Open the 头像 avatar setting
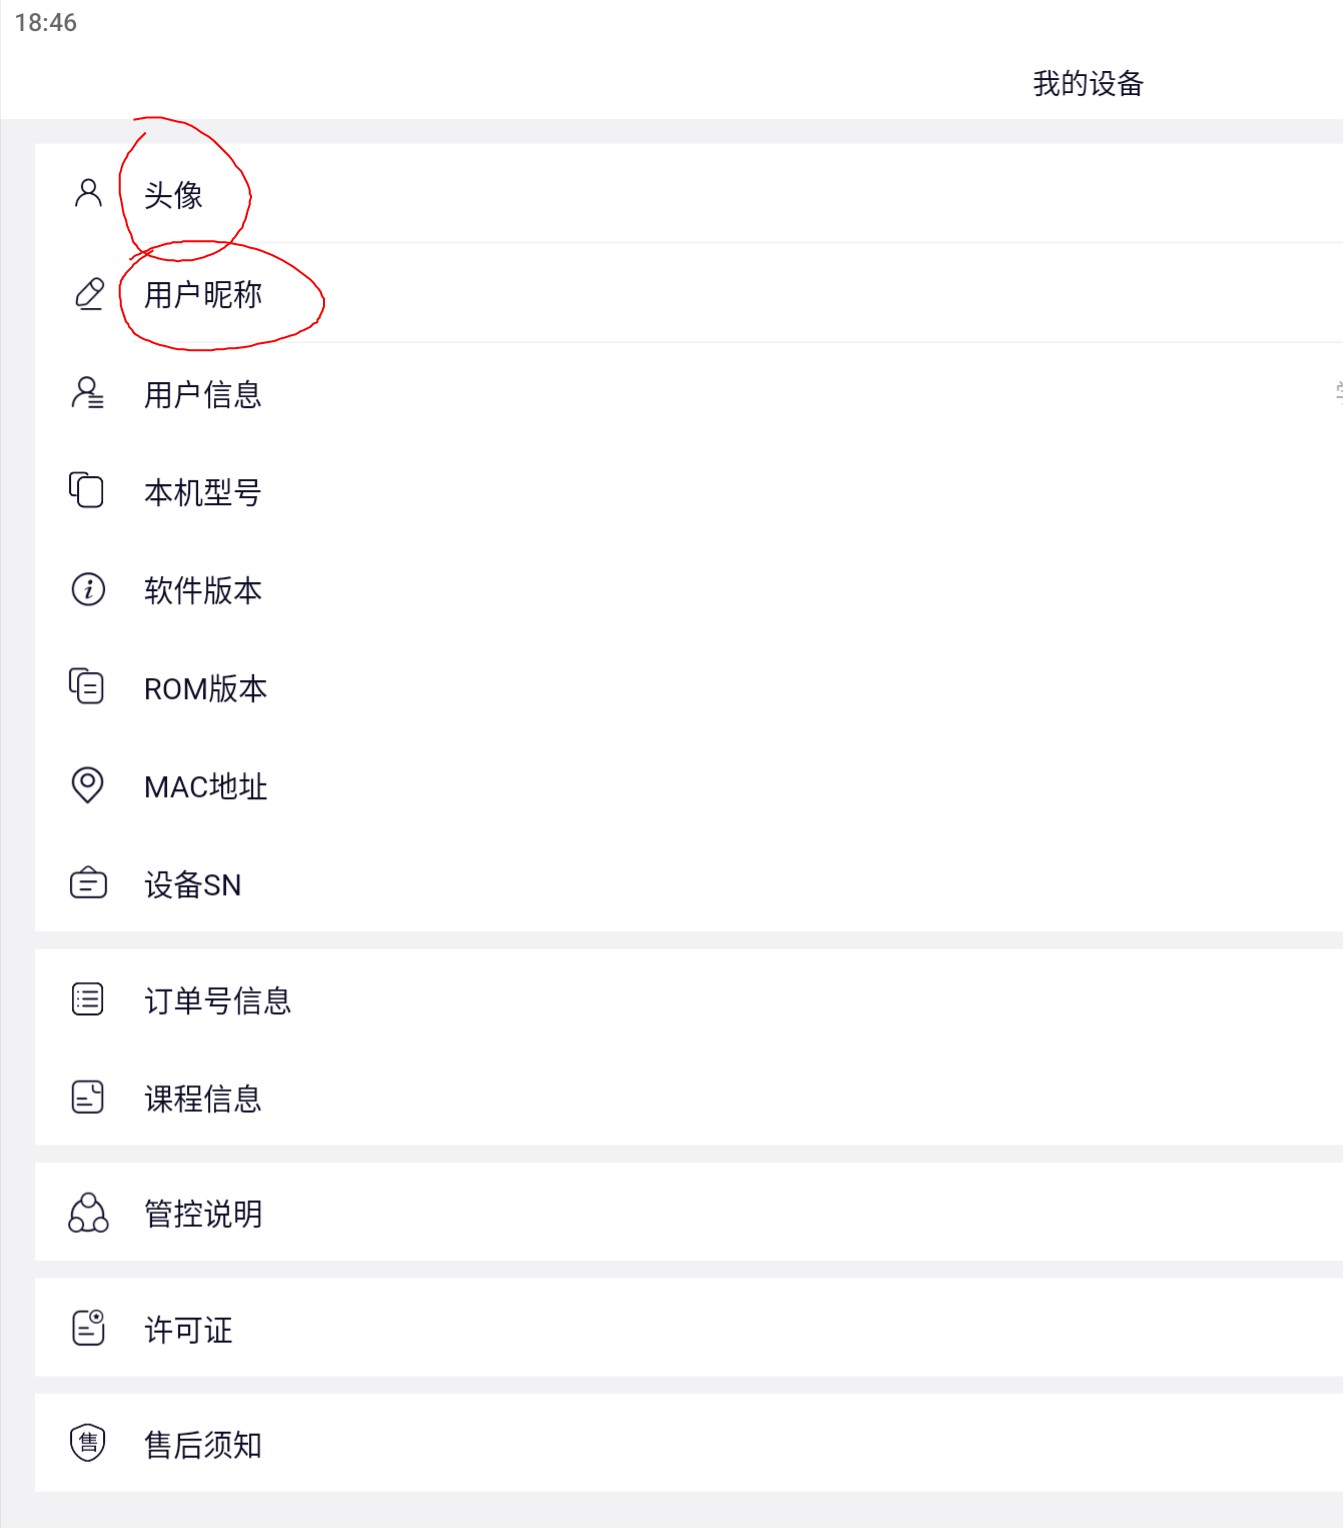1343x1528 pixels. 689,193
